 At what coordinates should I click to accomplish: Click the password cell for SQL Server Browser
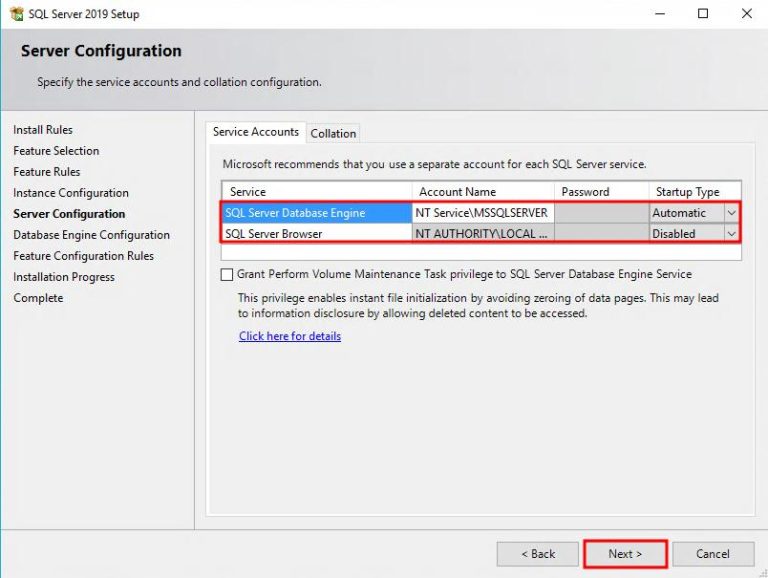(601, 234)
